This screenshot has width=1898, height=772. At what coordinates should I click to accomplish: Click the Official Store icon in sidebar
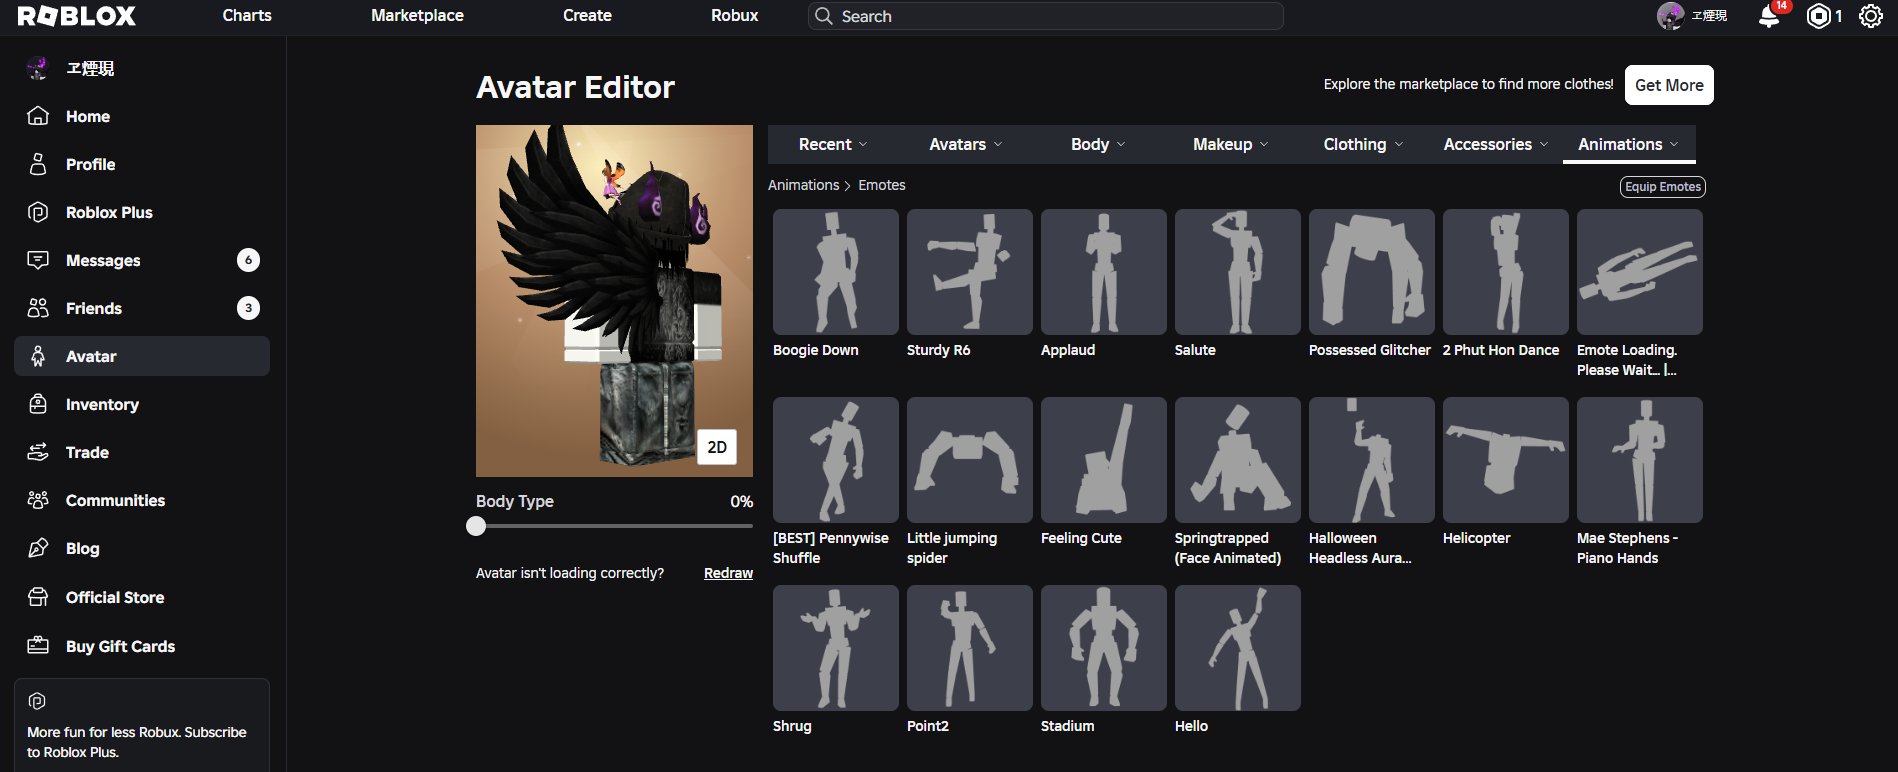click(x=38, y=597)
